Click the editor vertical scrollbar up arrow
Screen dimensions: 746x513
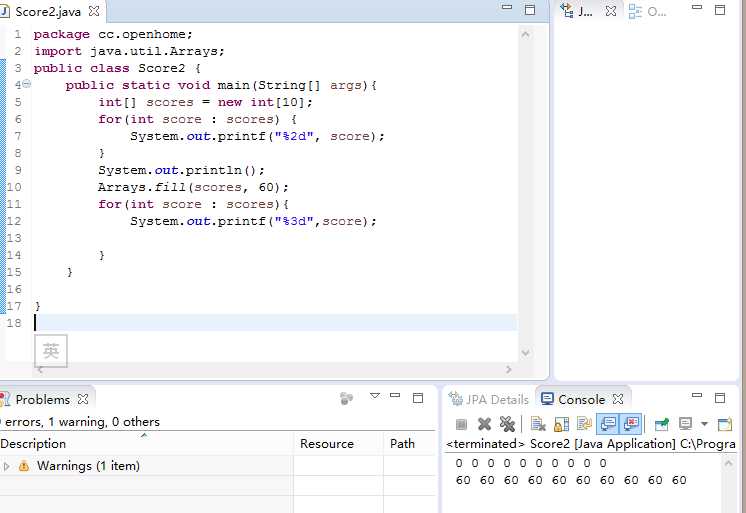(525, 34)
